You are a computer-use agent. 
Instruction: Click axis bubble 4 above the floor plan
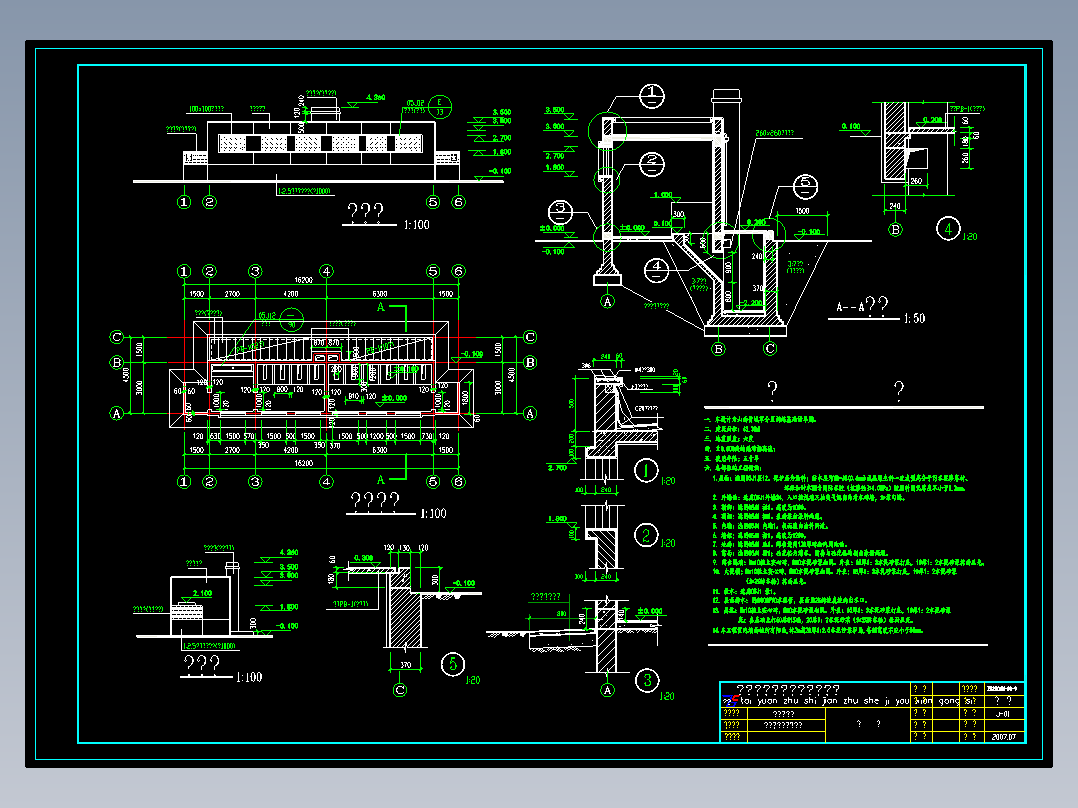[x=327, y=272]
